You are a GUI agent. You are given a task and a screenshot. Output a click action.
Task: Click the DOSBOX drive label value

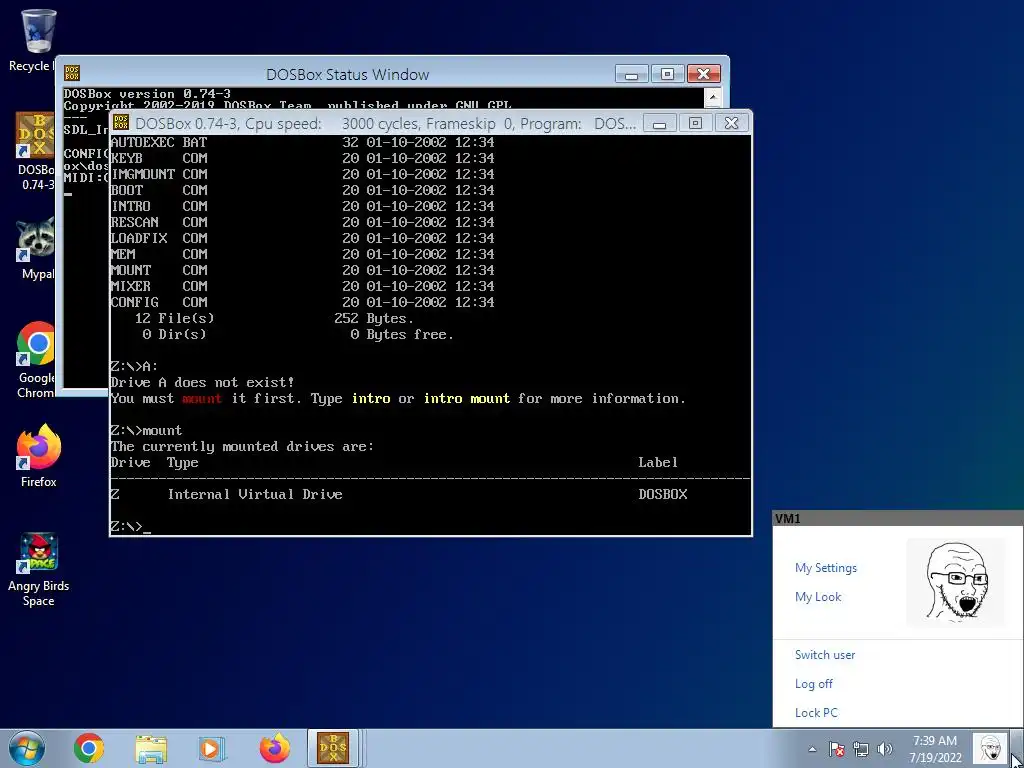(663, 494)
